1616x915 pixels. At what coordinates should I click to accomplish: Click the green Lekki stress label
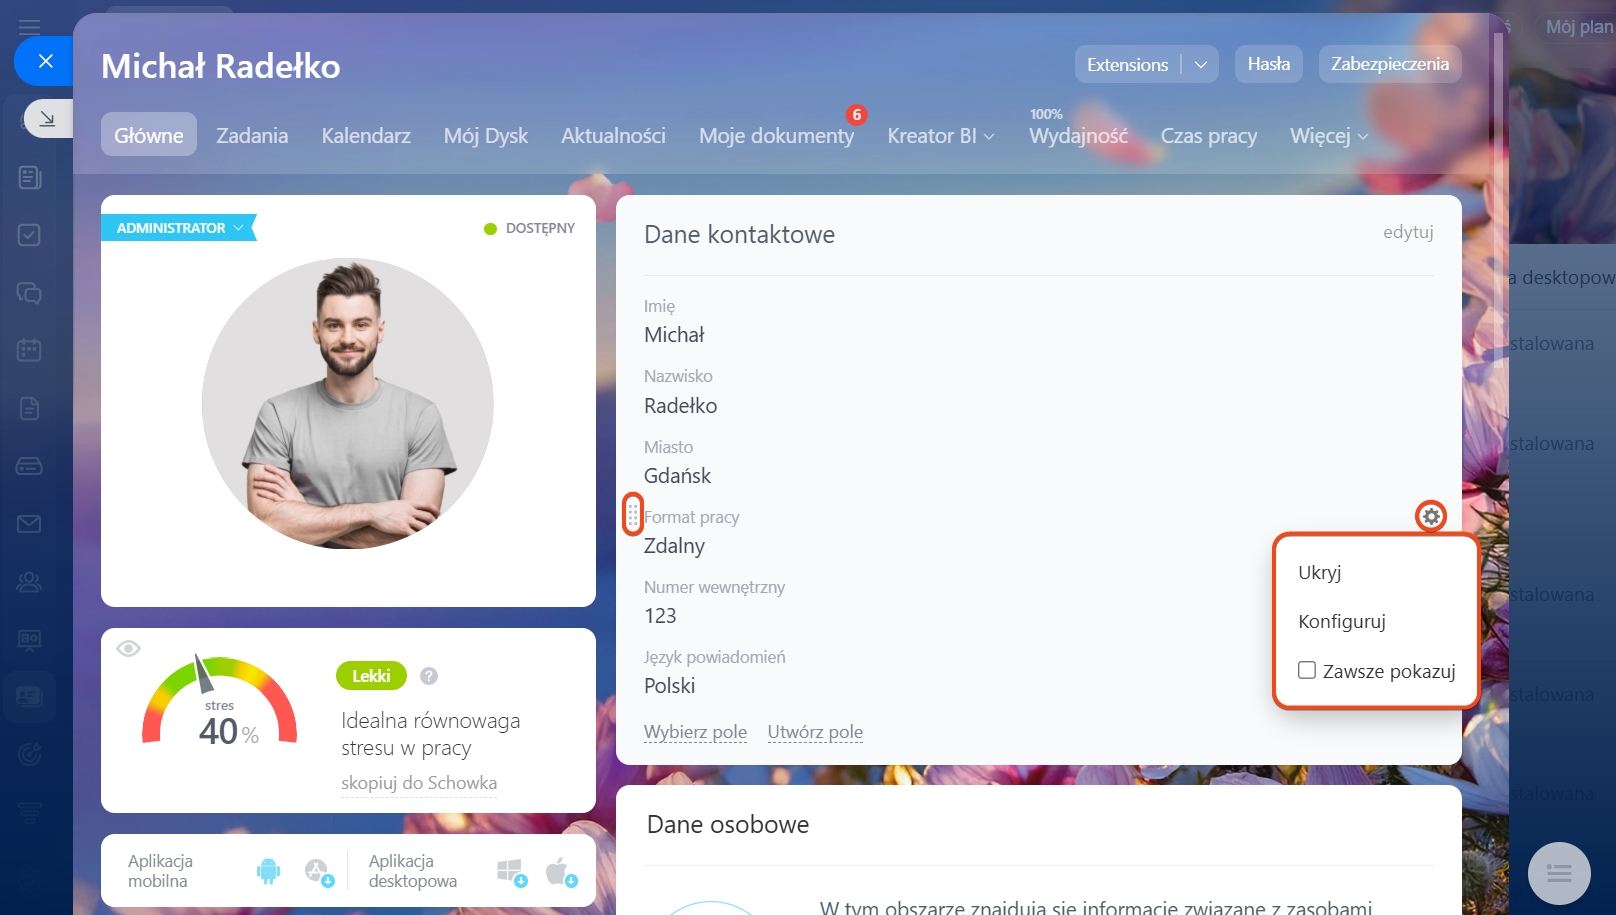click(x=371, y=676)
